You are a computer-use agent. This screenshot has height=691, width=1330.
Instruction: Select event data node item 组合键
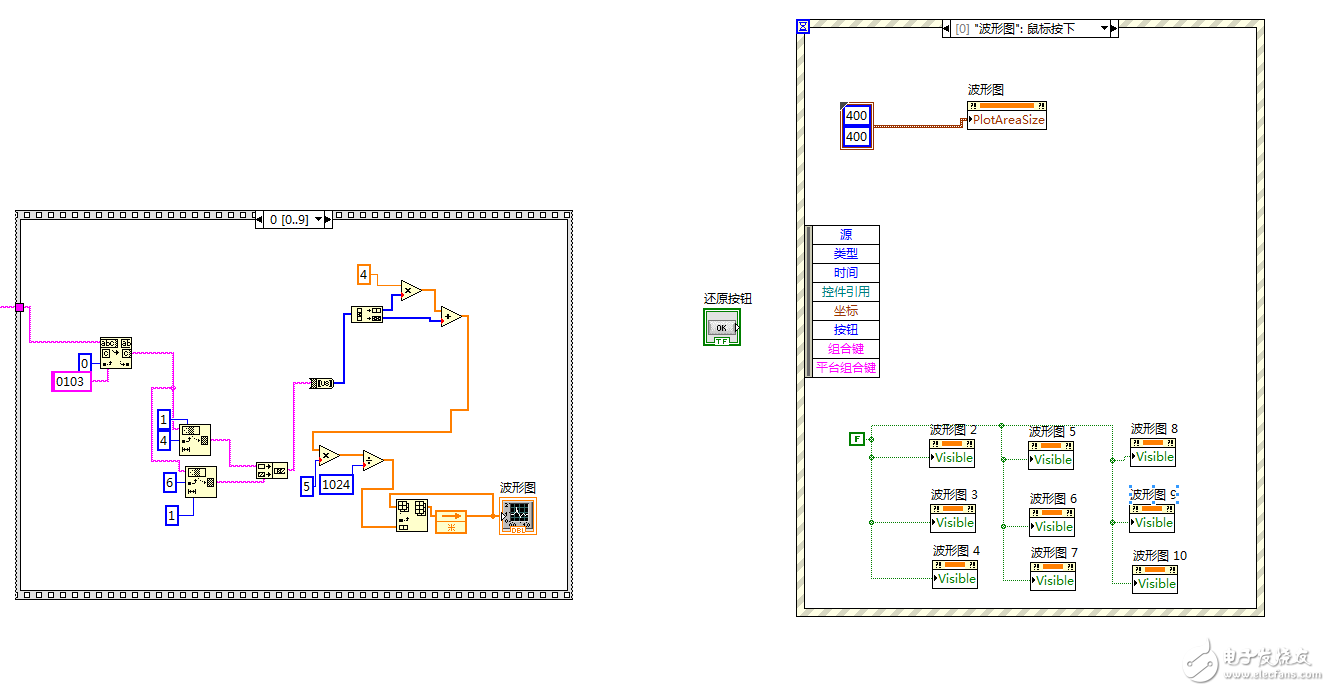click(846, 349)
